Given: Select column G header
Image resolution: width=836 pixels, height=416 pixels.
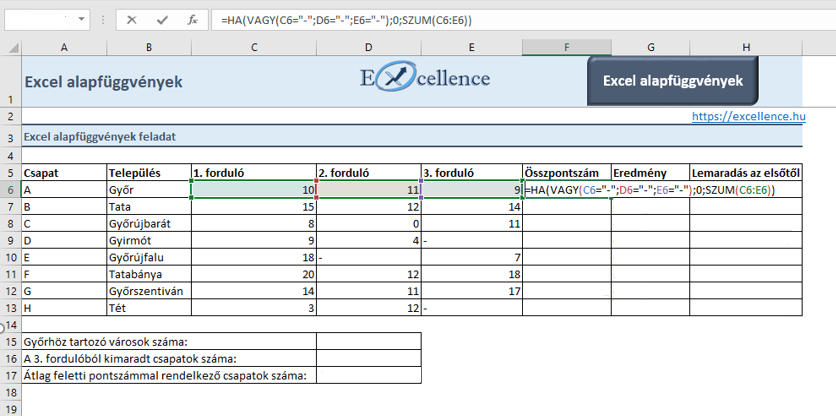Looking at the screenshot, I should point(650,47).
